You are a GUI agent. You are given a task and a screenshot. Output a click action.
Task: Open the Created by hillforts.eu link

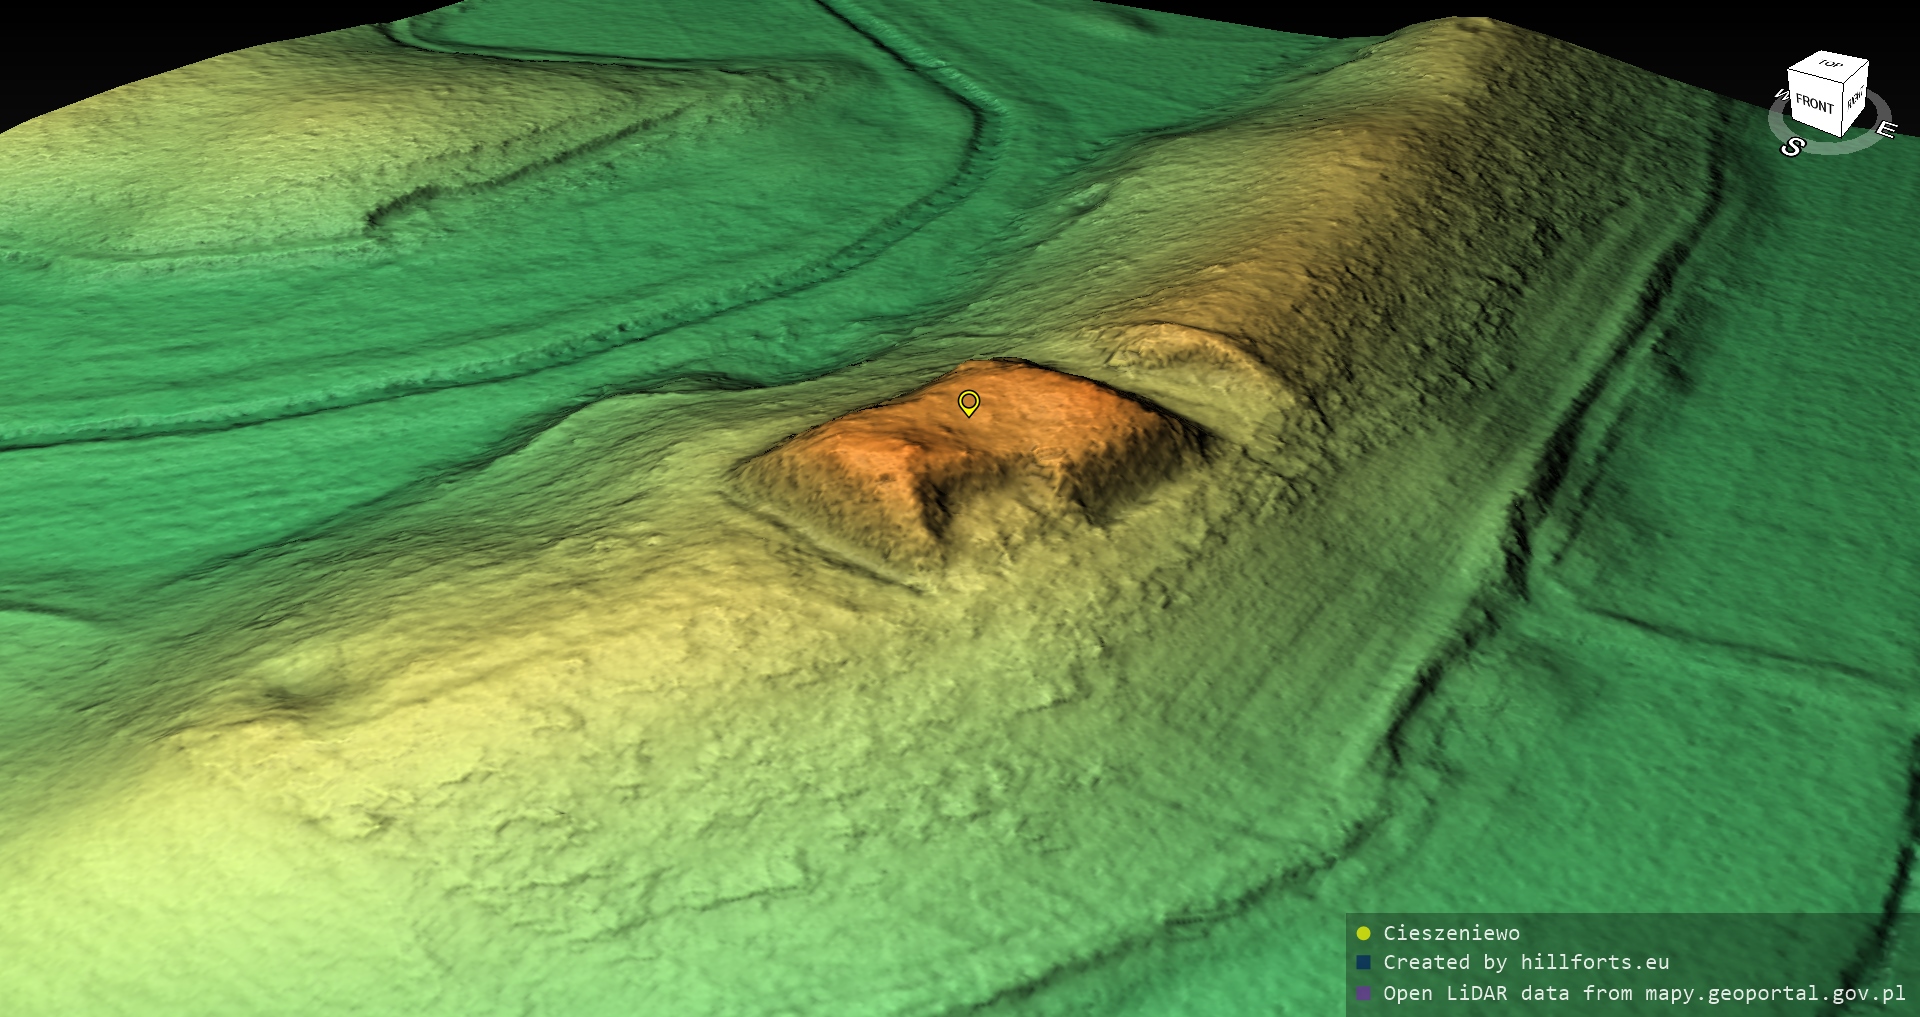pyautogui.click(x=1526, y=962)
